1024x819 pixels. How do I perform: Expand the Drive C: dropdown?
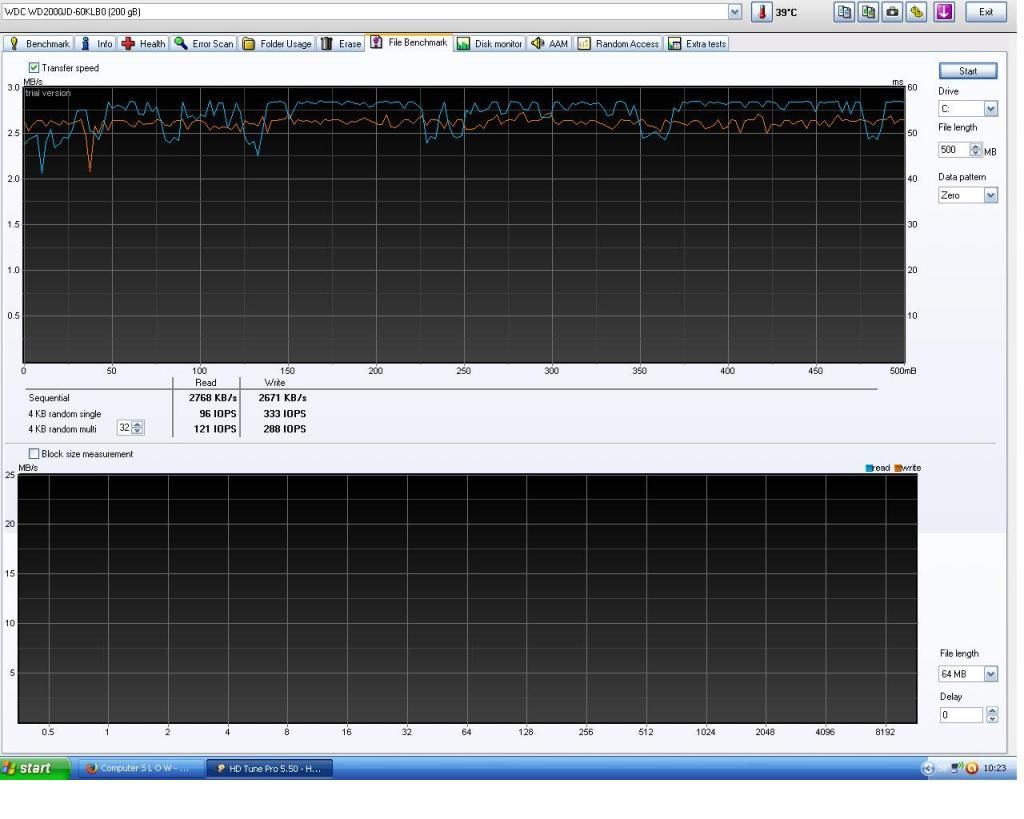click(x=990, y=109)
